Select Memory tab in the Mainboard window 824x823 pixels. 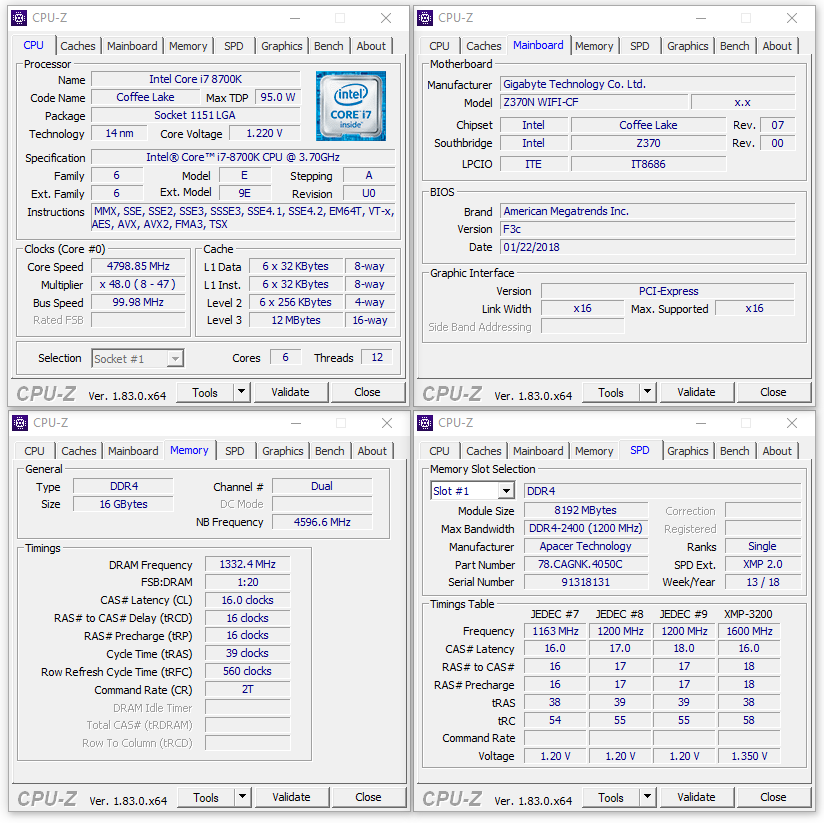click(x=594, y=46)
